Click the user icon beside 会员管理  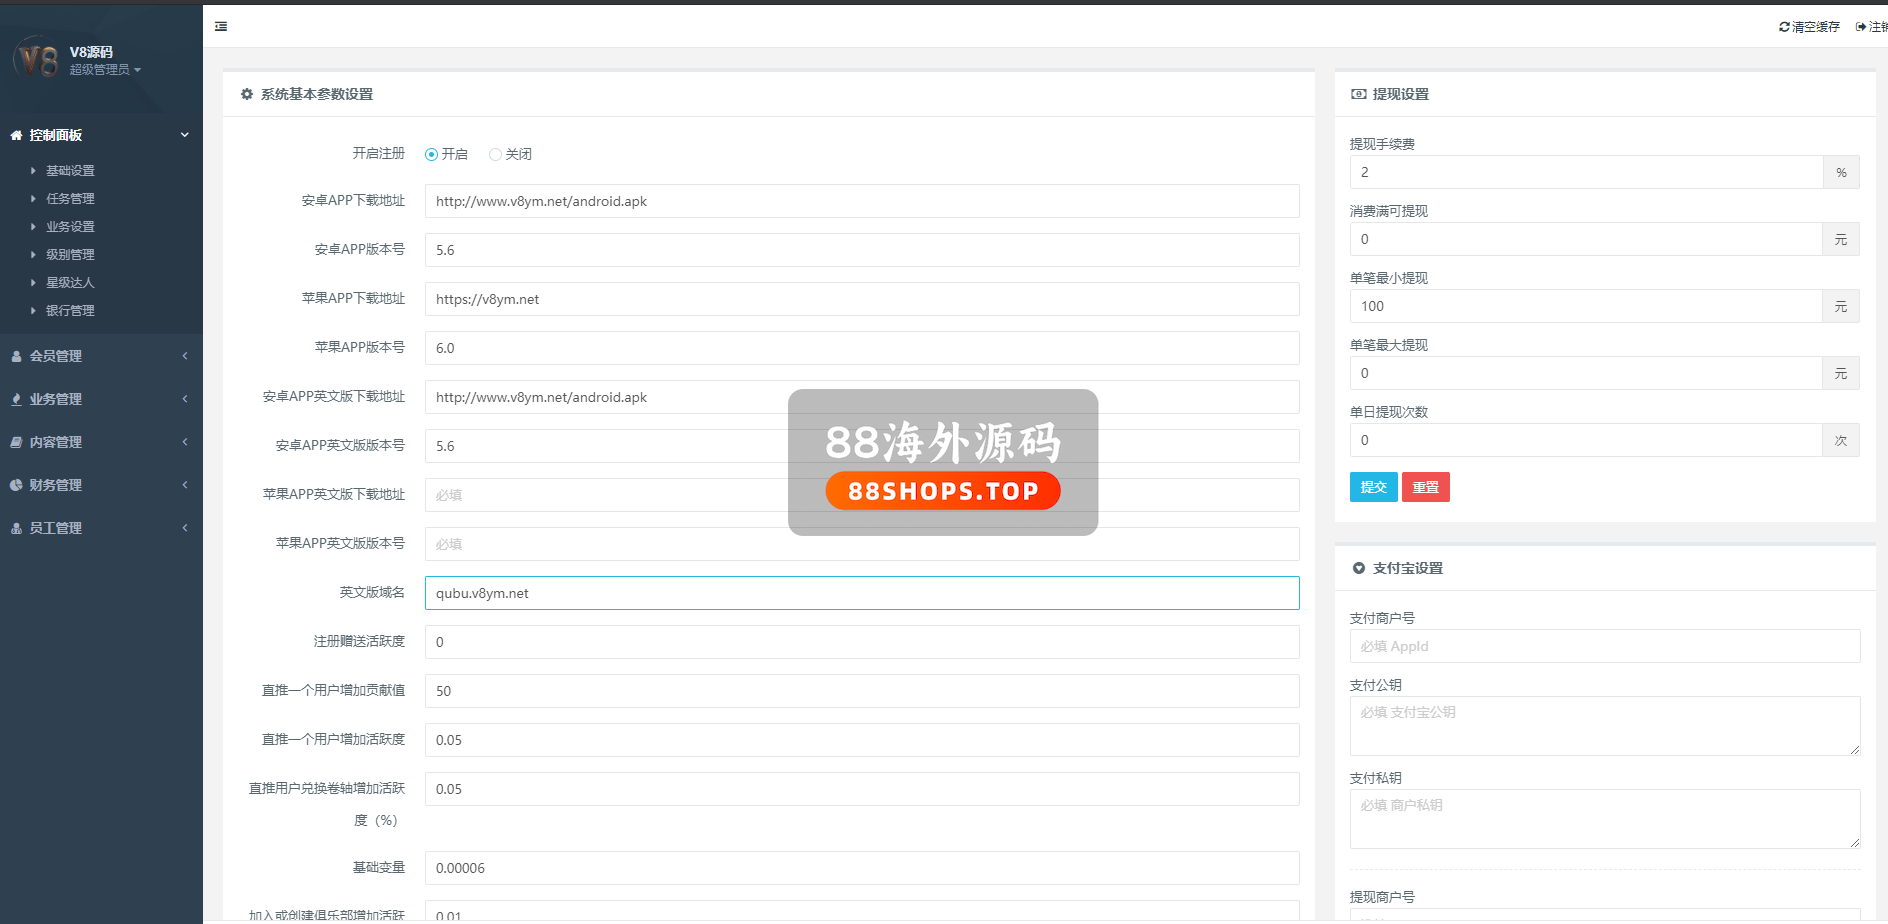click(x=16, y=356)
